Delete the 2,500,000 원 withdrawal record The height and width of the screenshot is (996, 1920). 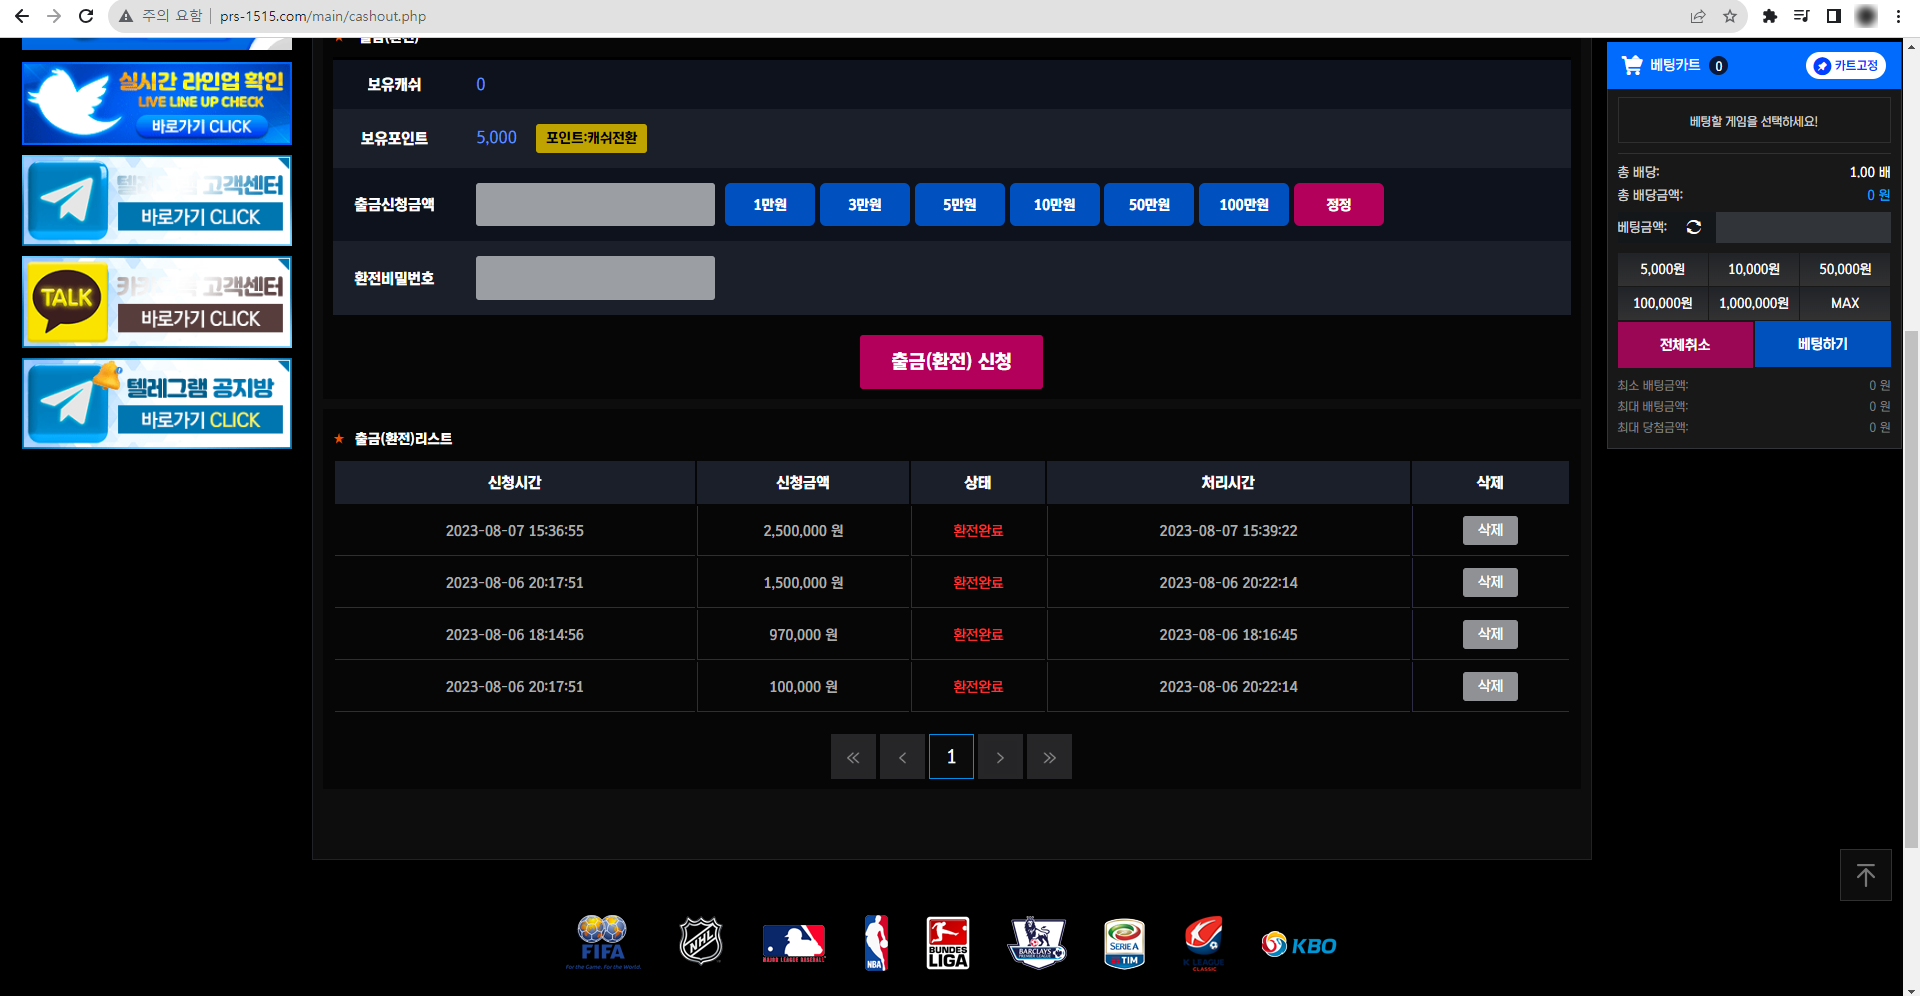(x=1490, y=530)
